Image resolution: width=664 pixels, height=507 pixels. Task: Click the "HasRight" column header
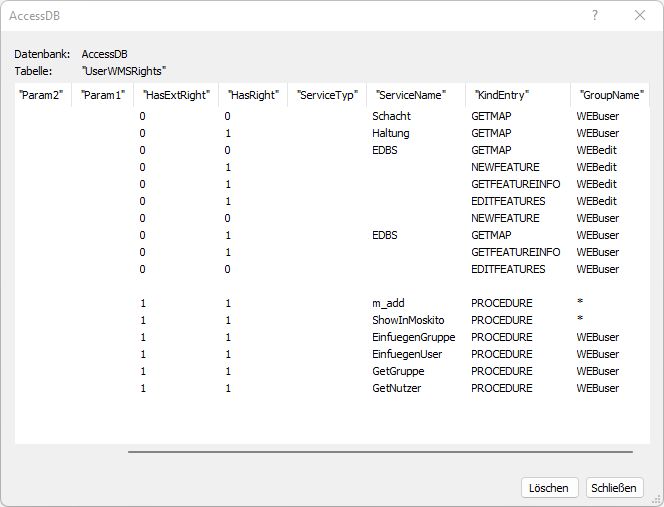(x=253, y=95)
